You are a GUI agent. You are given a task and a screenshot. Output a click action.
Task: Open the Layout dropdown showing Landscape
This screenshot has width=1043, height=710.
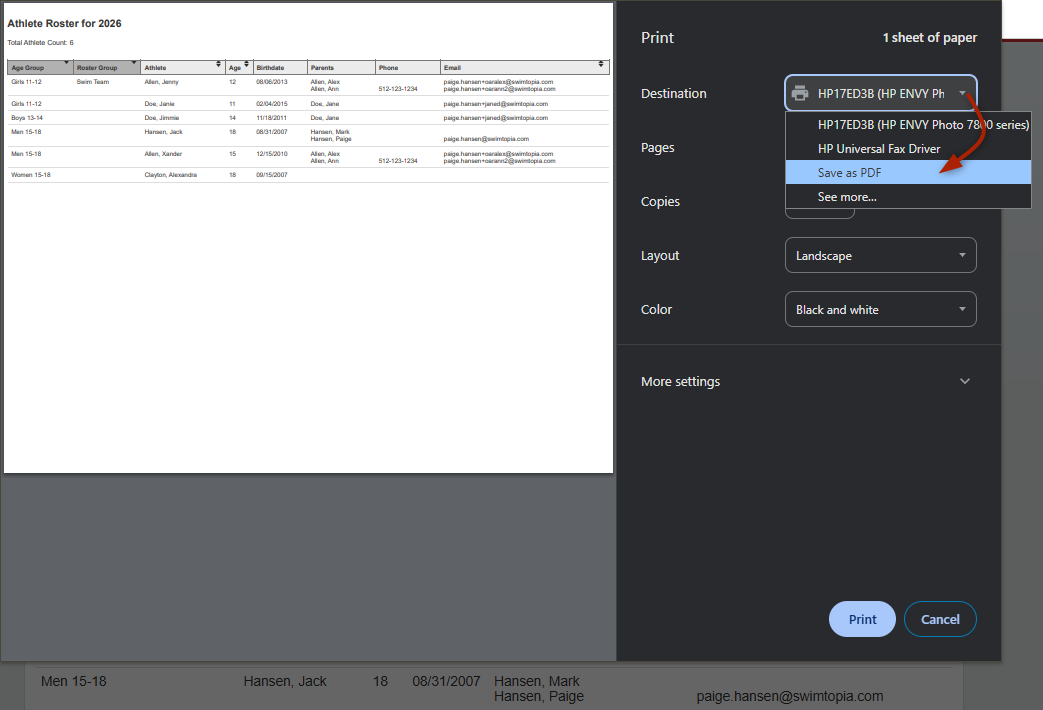click(880, 255)
